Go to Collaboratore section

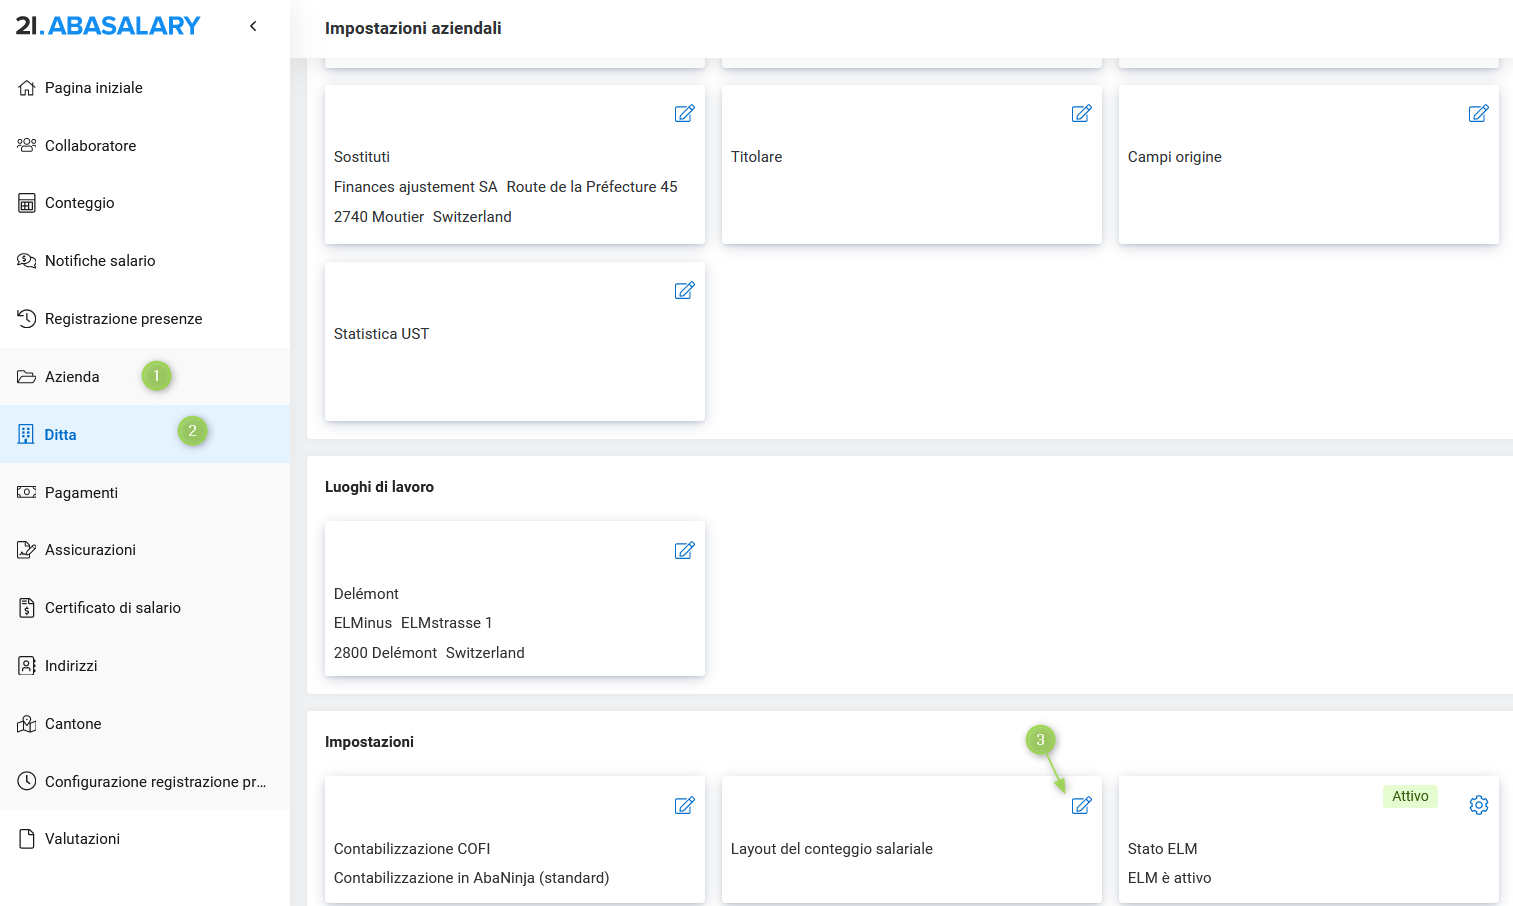pos(90,146)
